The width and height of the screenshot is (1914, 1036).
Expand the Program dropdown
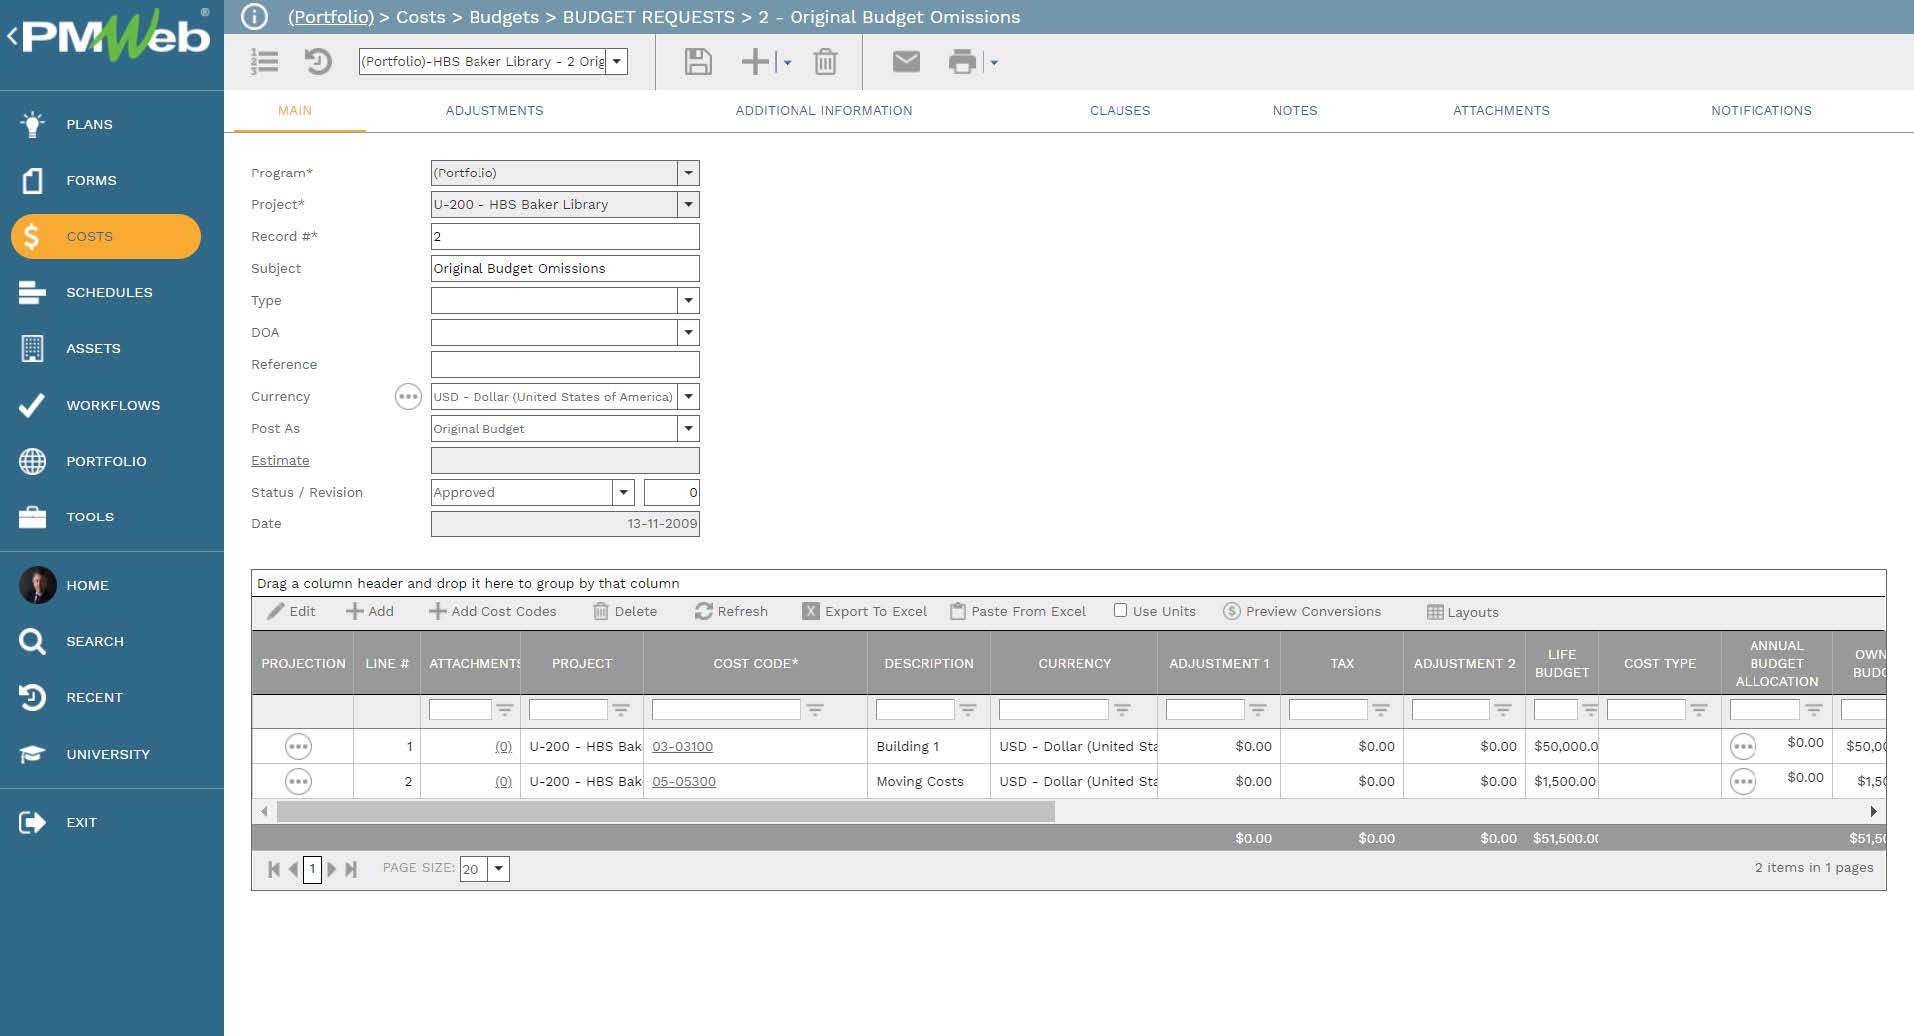click(688, 173)
